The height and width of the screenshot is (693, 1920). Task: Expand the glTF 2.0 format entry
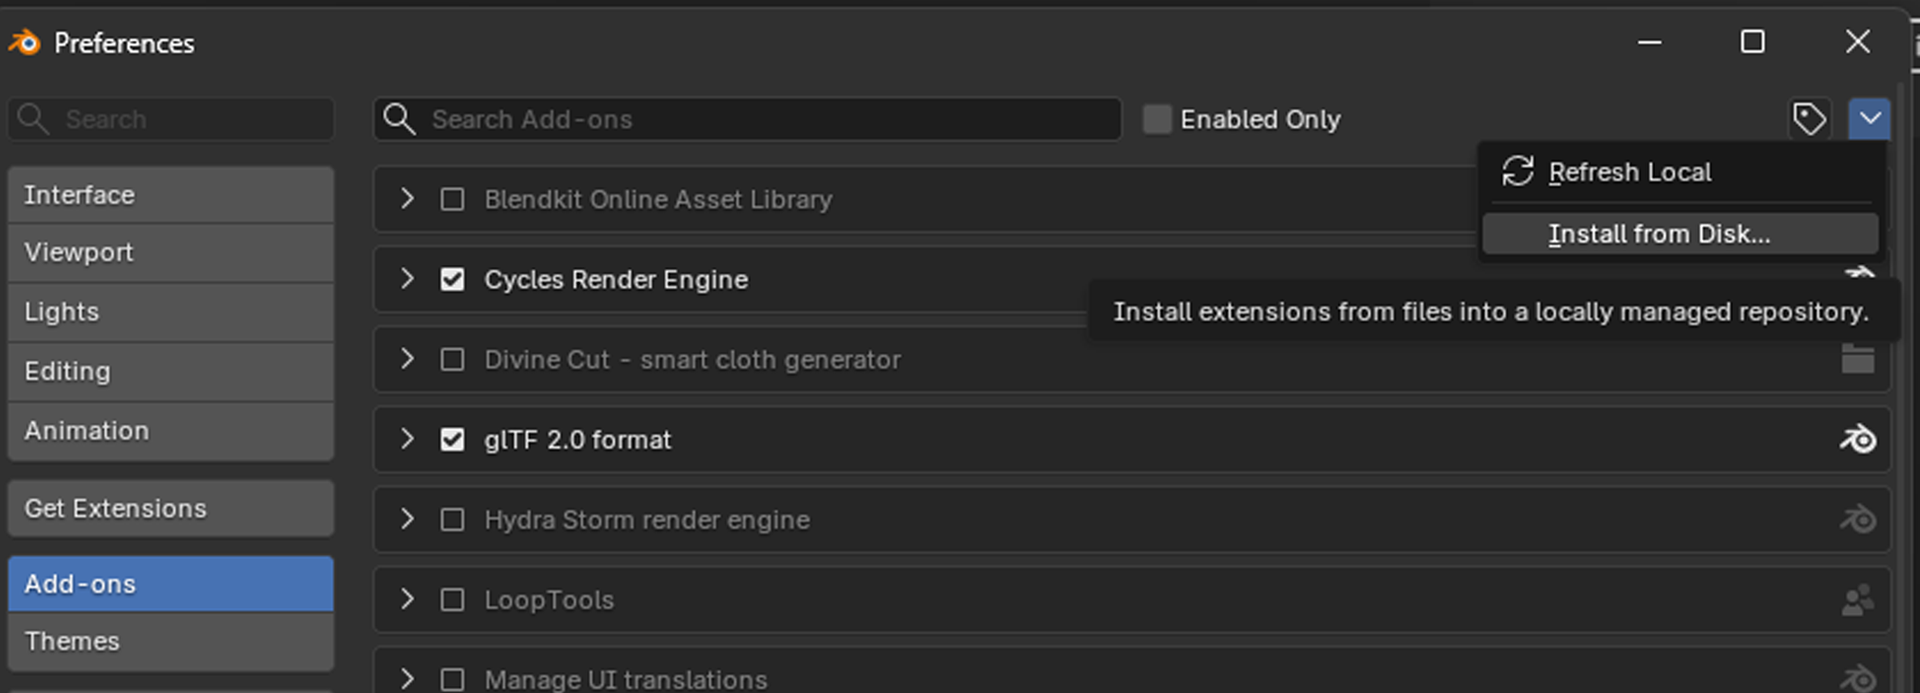coord(407,438)
